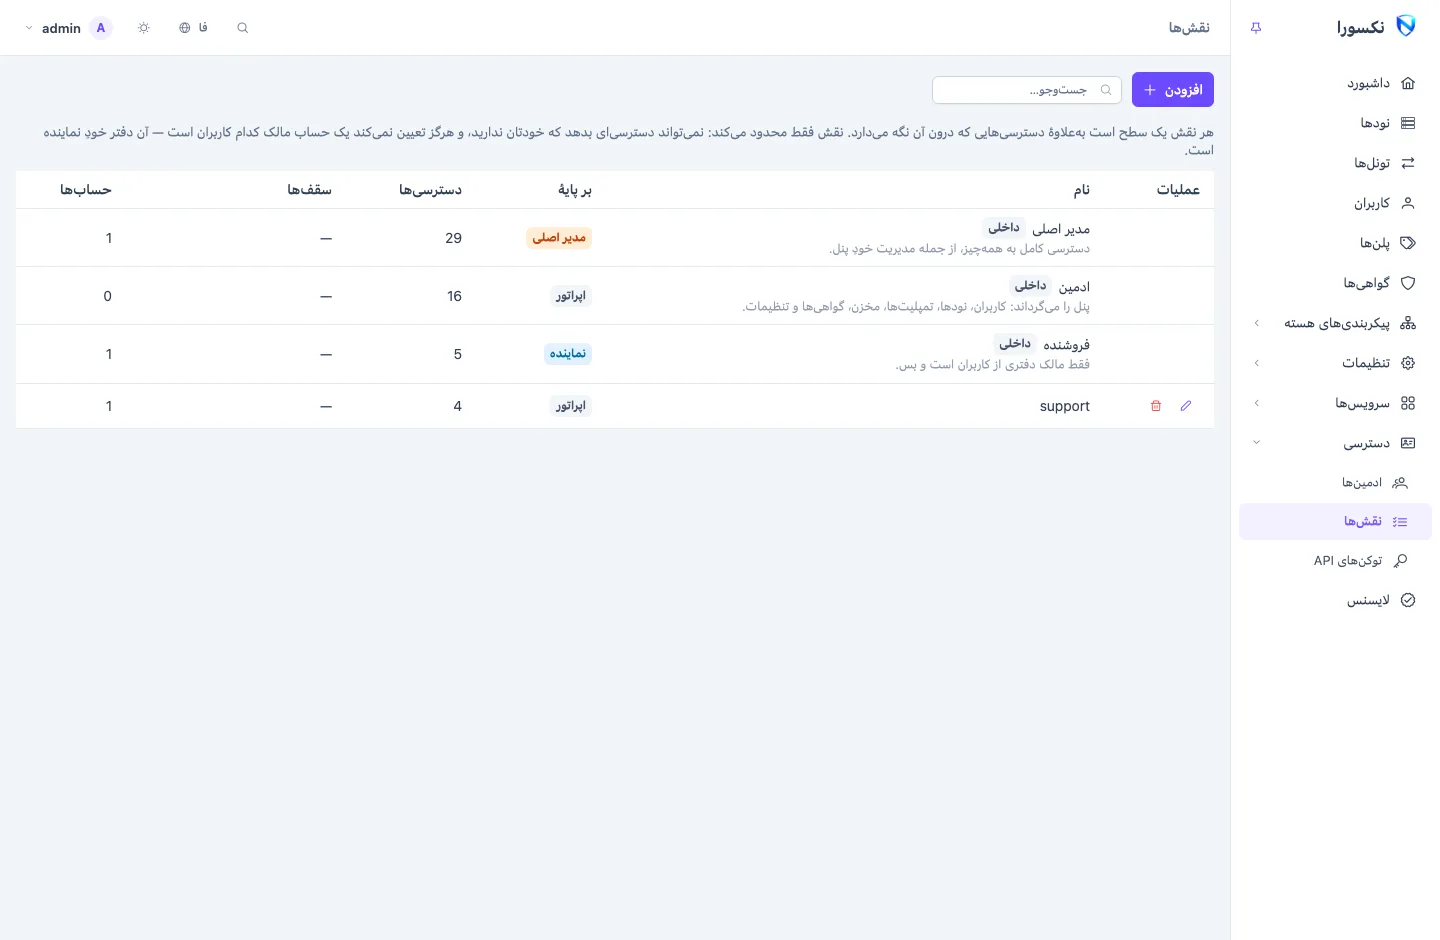This screenshot has height=940, width=1440.
Task: Click the language globe icon
Action: [x=185, y=28]
